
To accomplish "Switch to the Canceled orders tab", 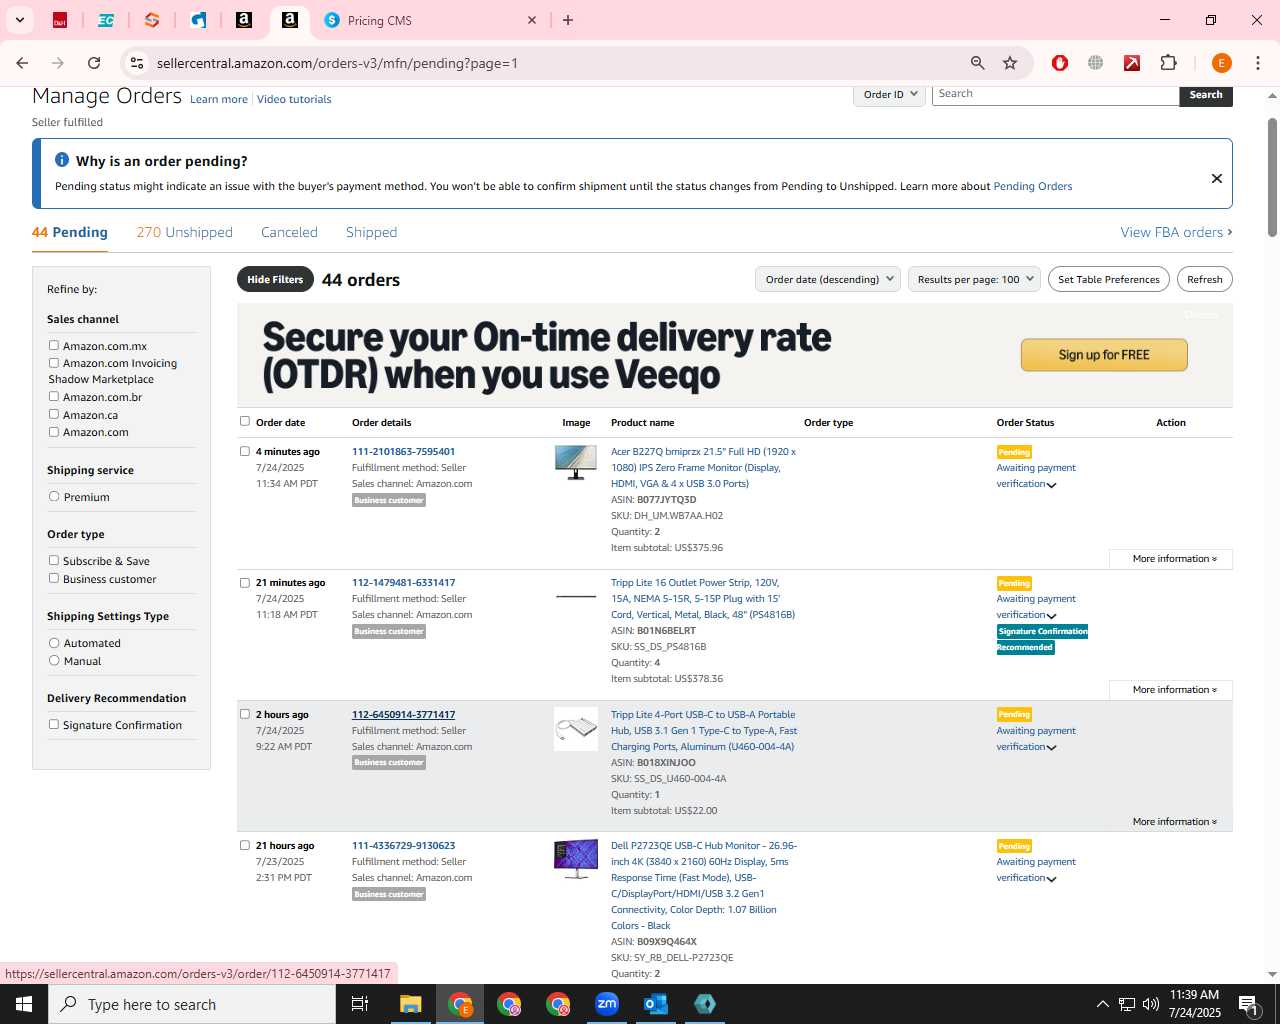I will (289, 232).
